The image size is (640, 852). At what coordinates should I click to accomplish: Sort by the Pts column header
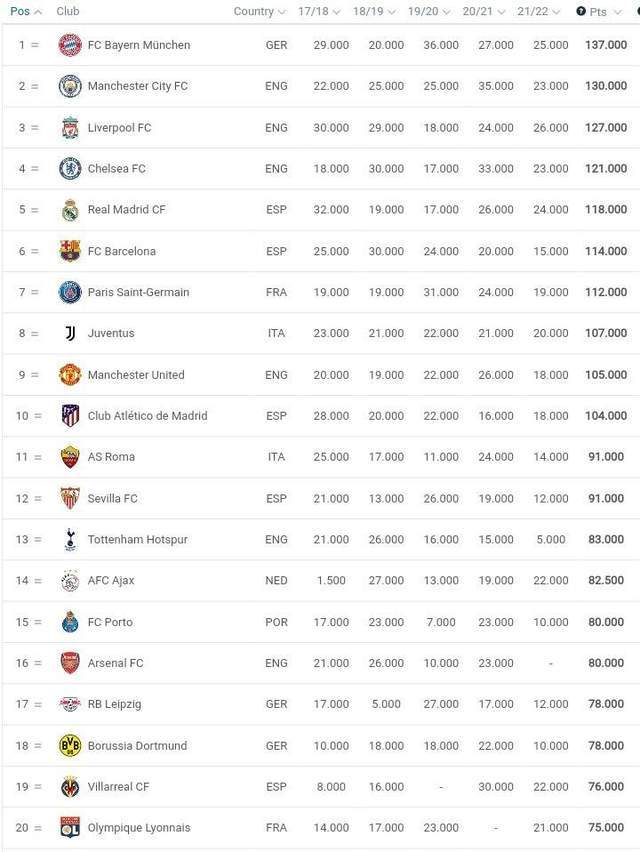coord(605,11)
